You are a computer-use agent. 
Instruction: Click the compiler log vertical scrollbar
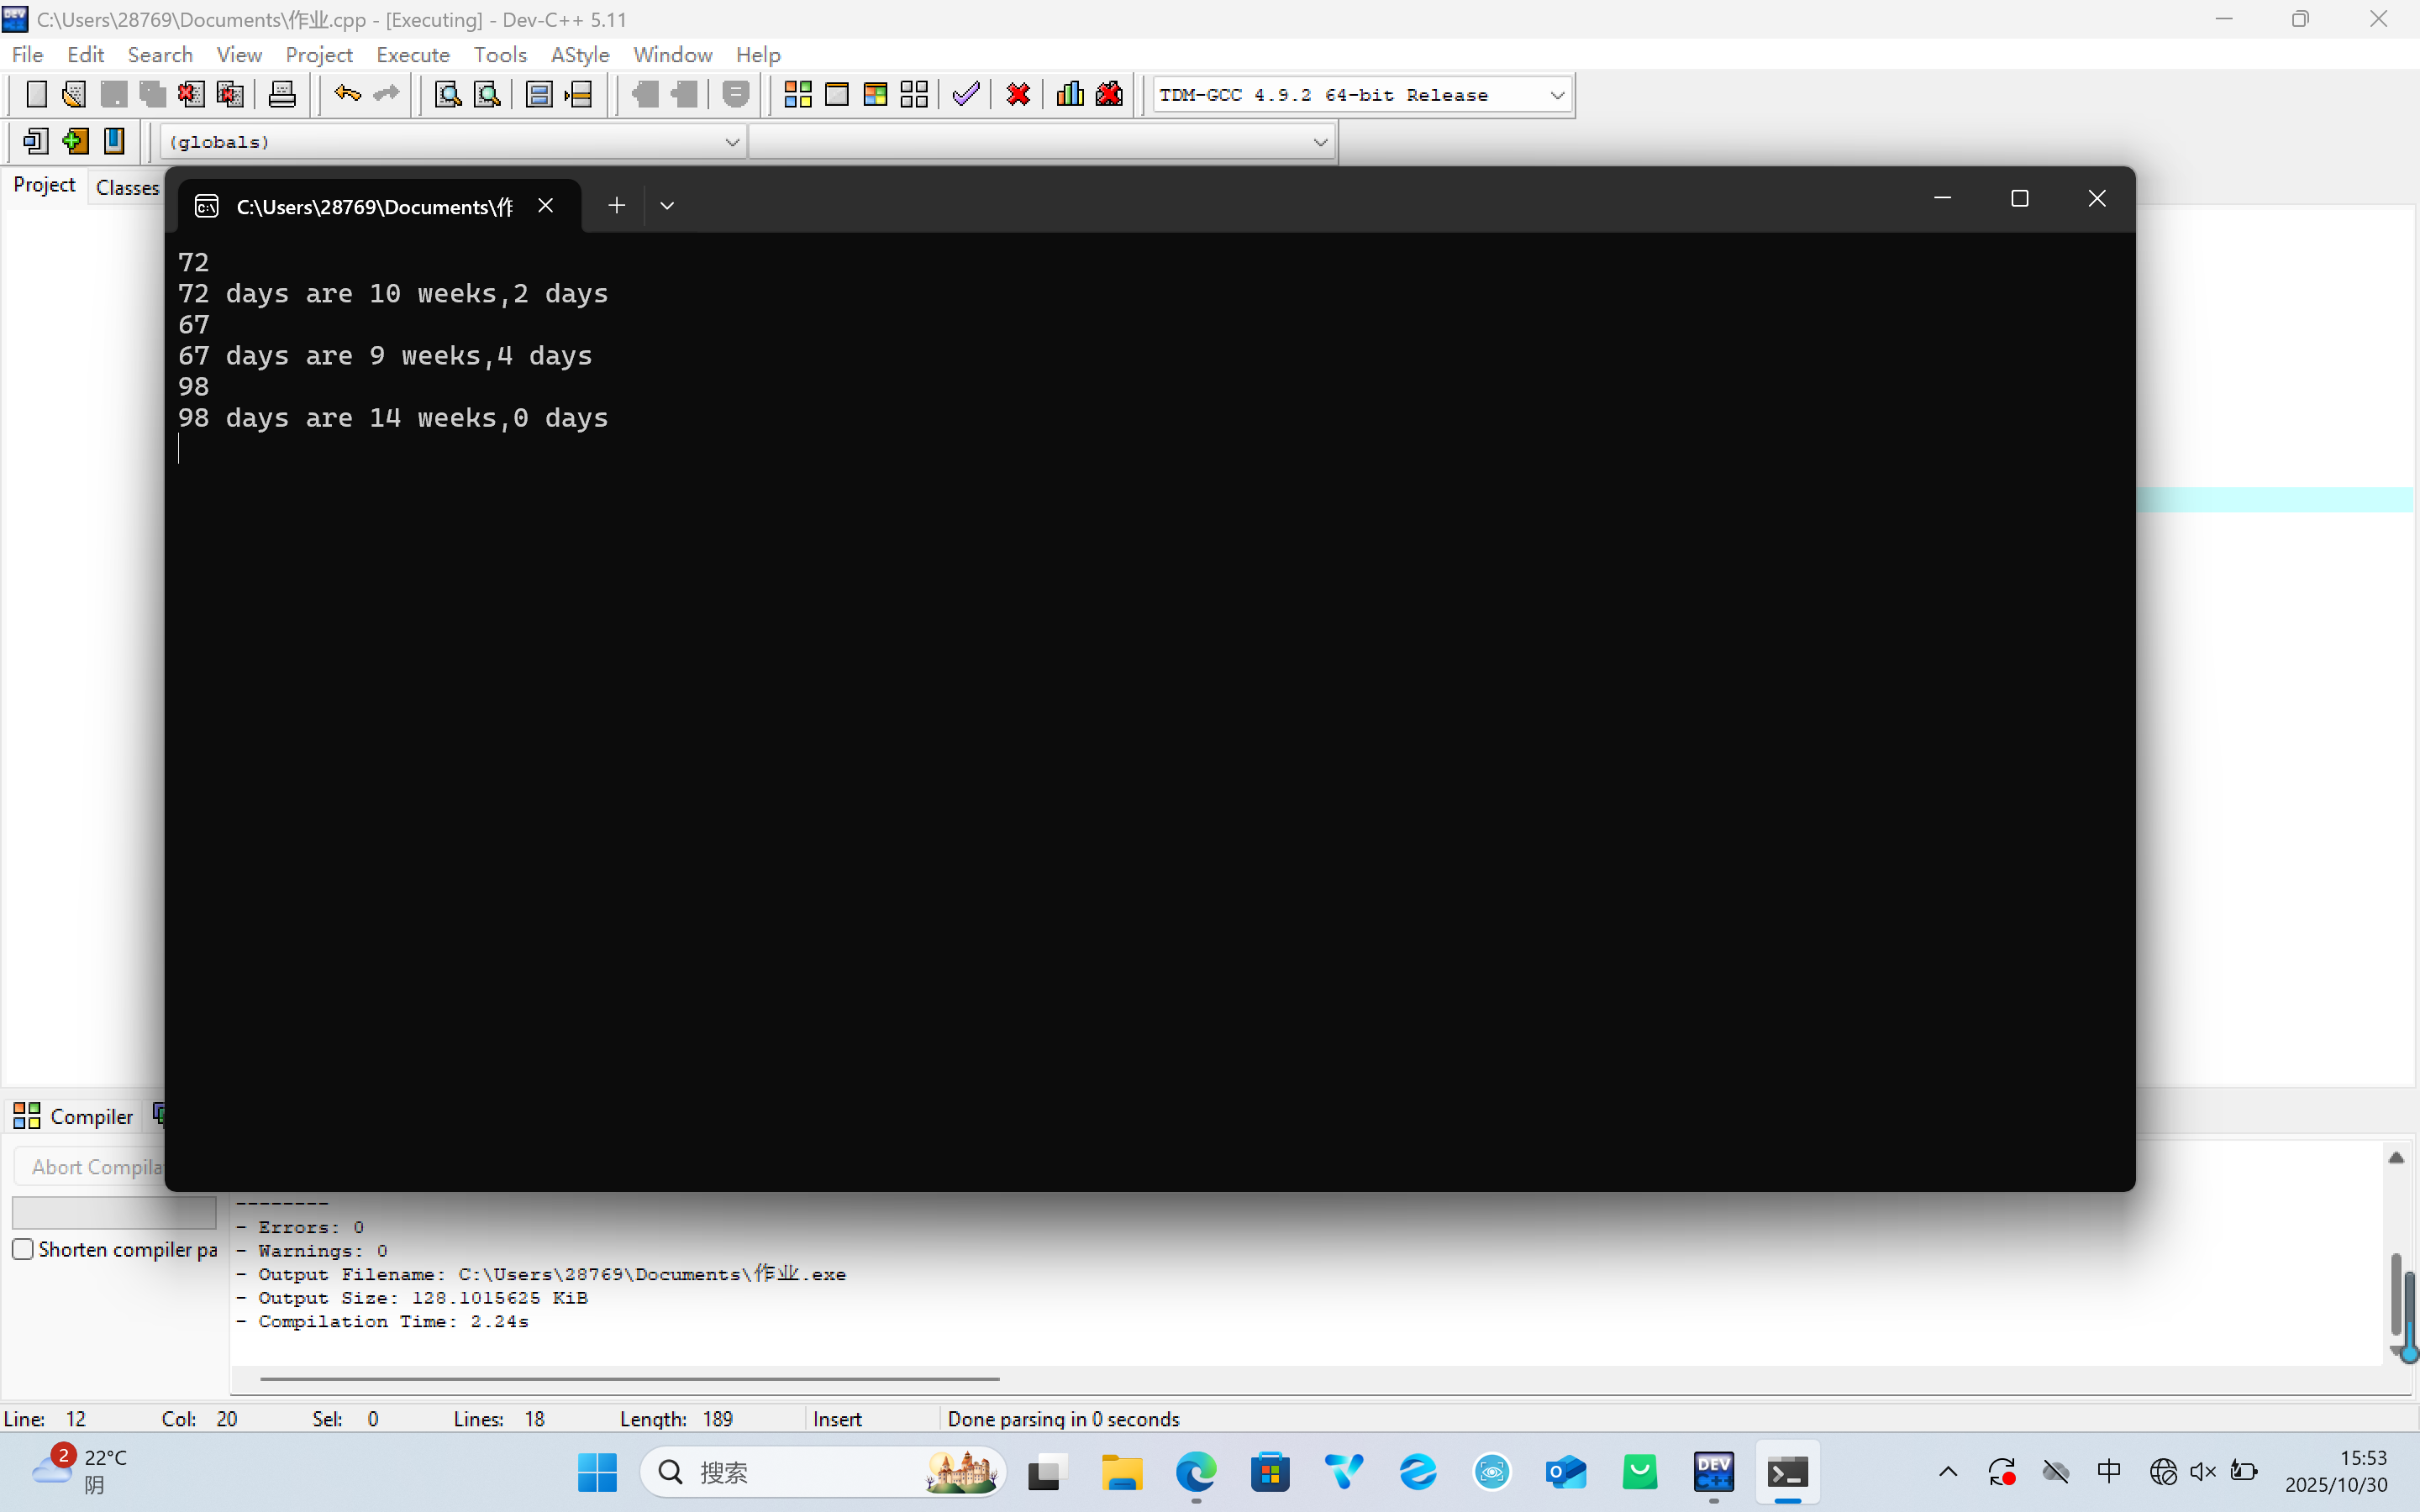tap(2396, 1290)
